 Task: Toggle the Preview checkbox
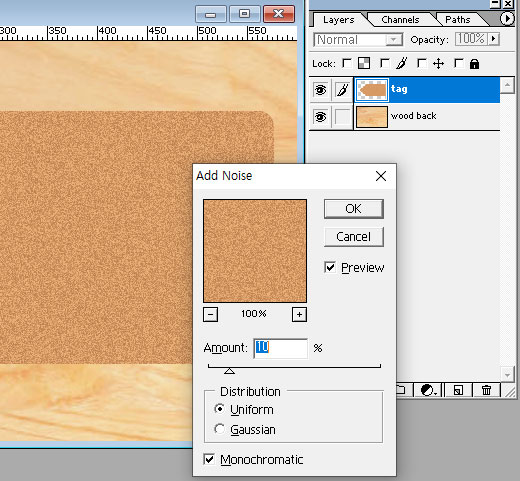330,267
